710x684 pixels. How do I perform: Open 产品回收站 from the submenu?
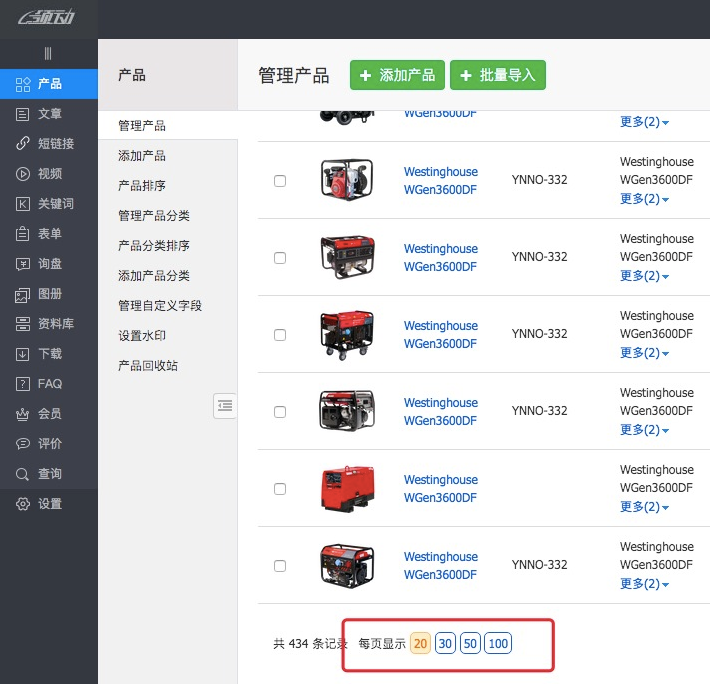pos(147,366)
